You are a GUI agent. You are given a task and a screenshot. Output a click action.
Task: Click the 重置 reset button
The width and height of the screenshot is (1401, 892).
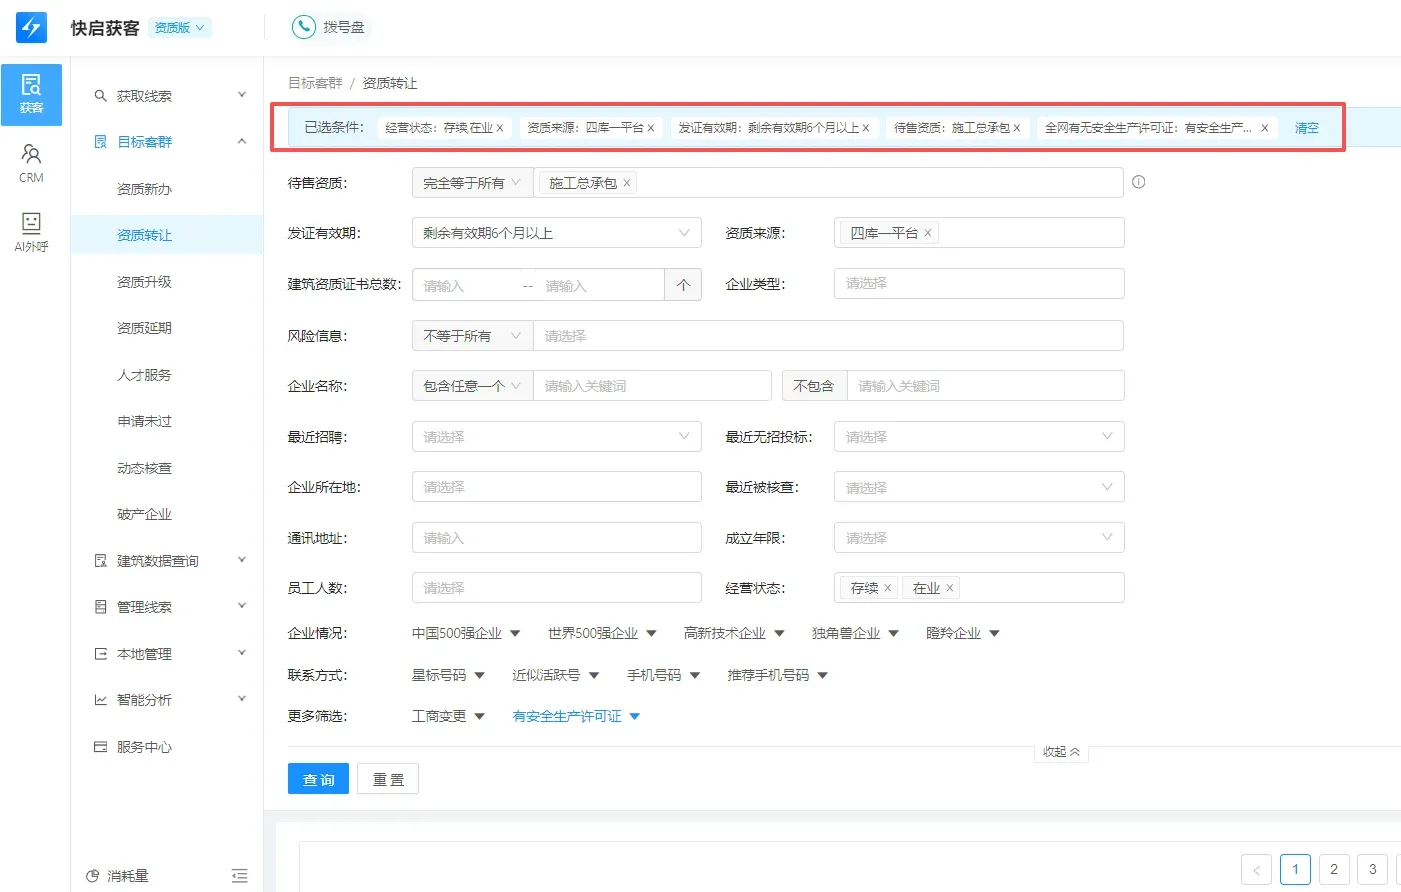point(388,779)
